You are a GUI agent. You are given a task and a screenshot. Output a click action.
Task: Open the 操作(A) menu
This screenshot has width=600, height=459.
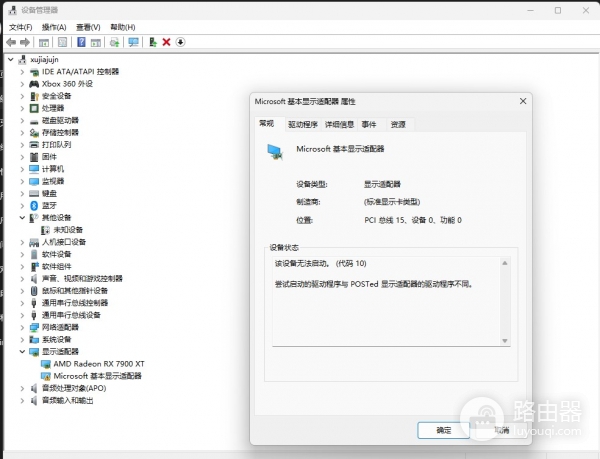coord(54,27)
